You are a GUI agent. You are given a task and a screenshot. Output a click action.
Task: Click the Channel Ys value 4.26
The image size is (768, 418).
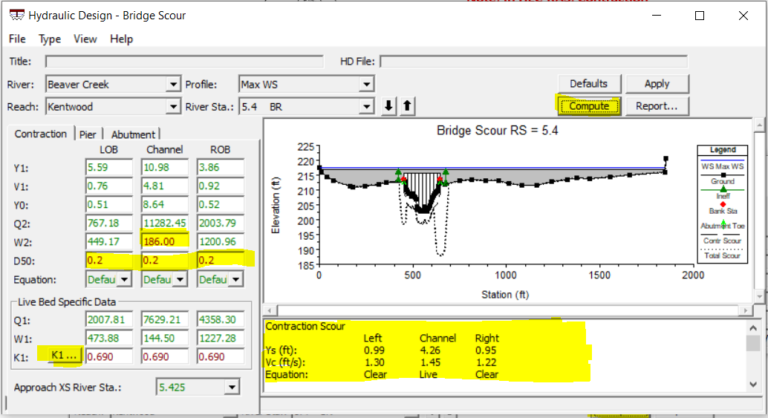click(430, 350)
